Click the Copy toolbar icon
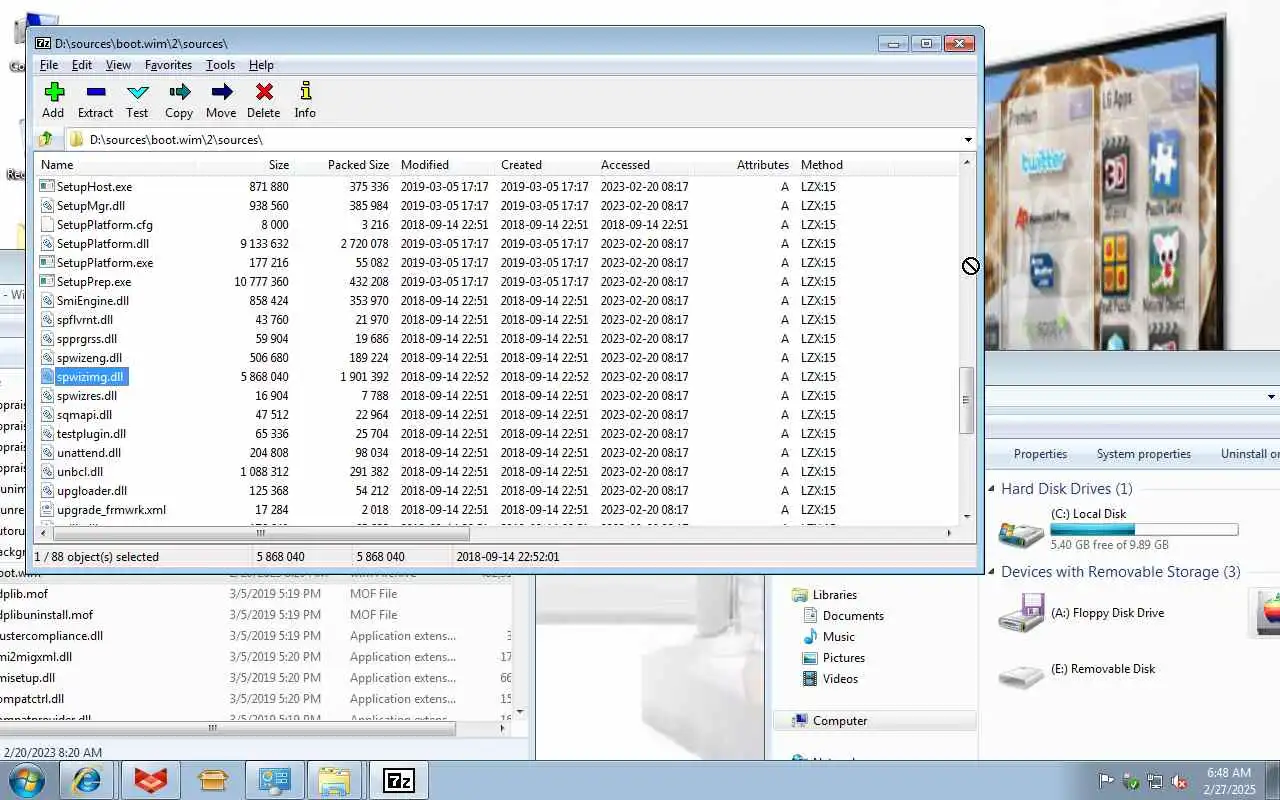The width and height of the screenshot is (1280, 800). tap(180, 92)
